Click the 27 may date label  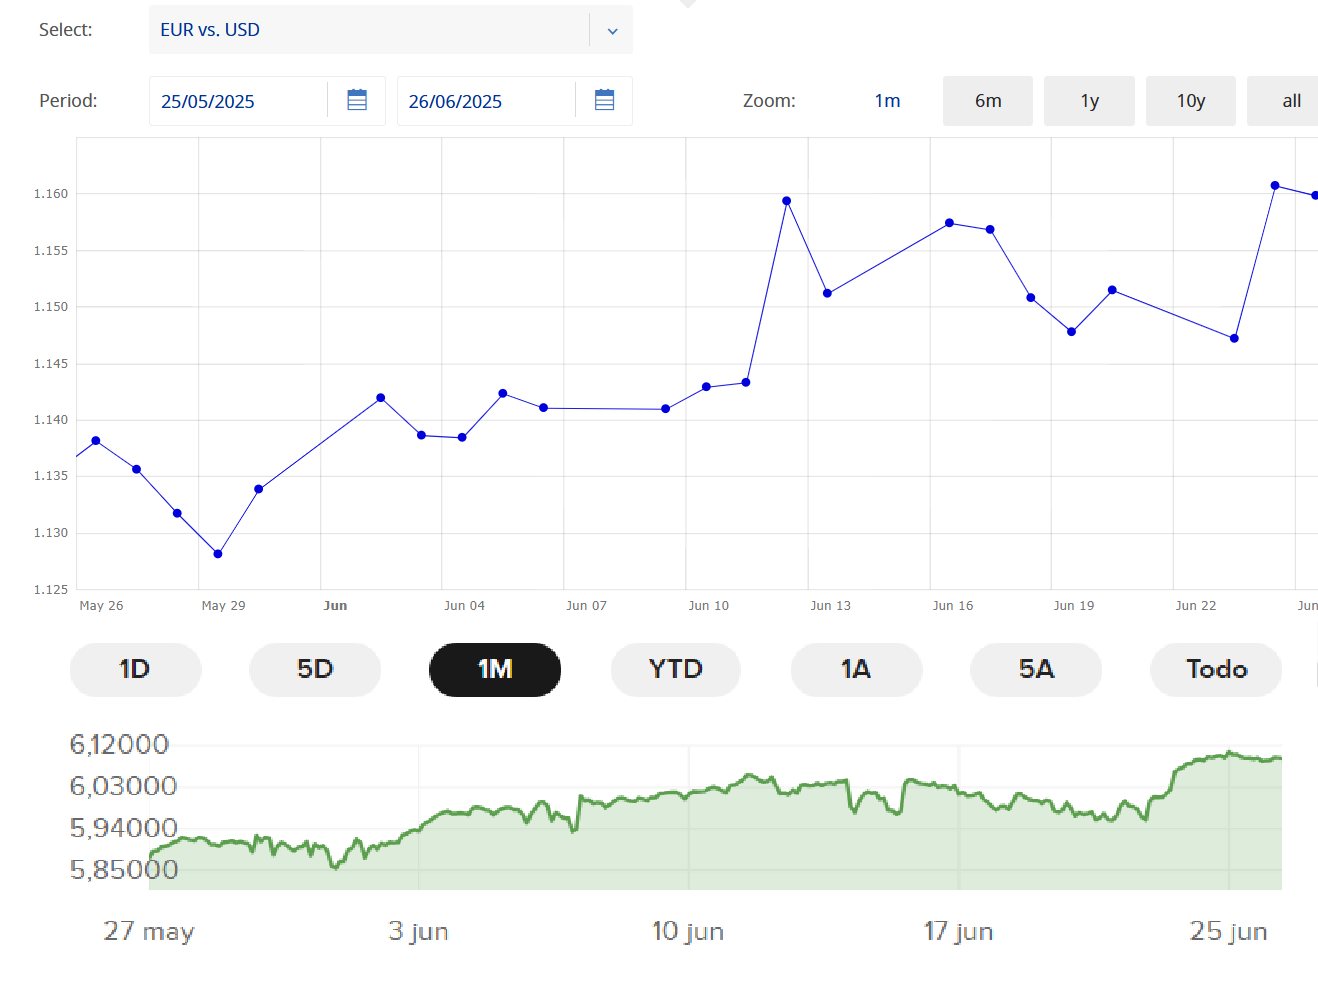(x=149, y=932)
